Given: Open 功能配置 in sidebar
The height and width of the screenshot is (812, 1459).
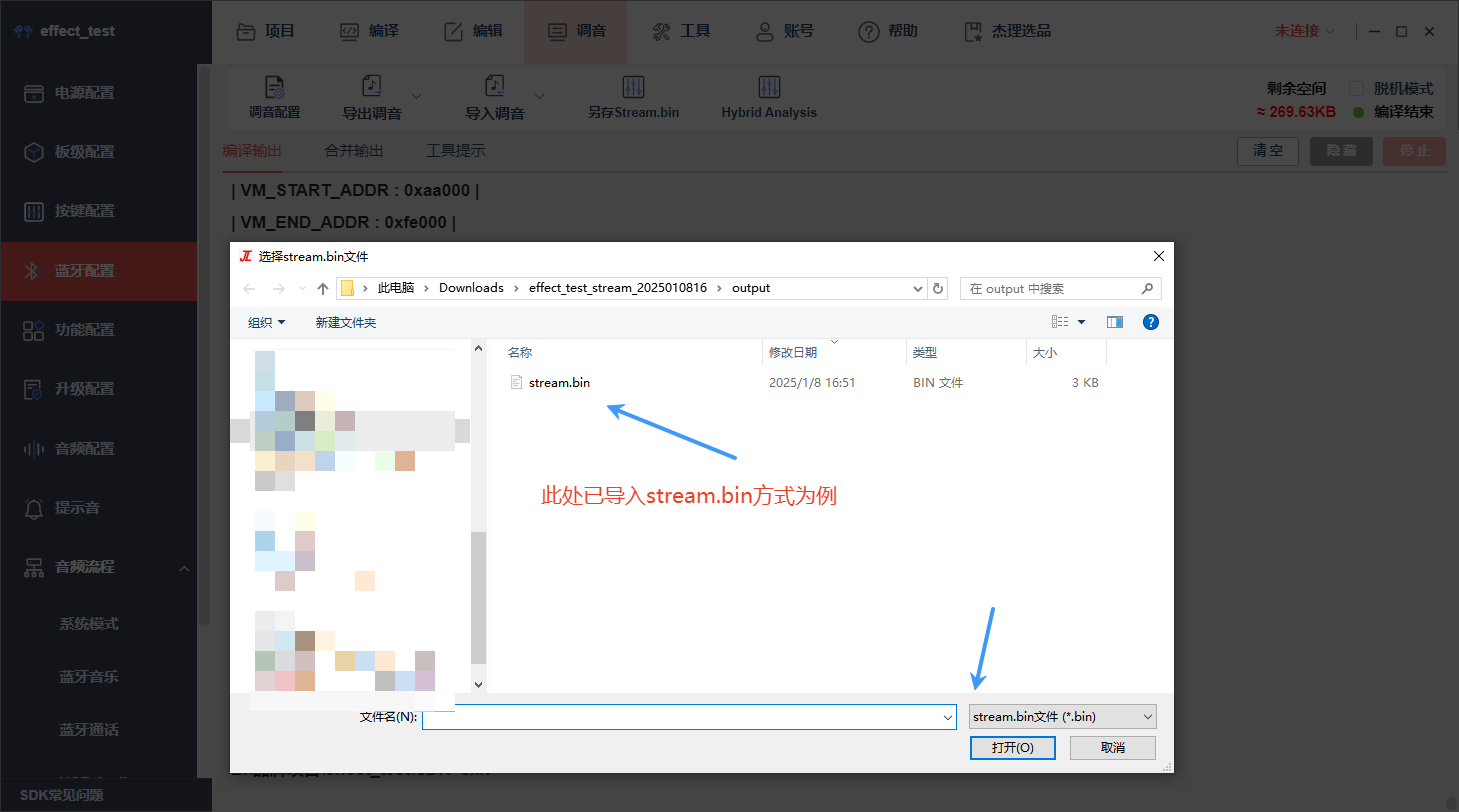Looking at the screenshot, I should 99,330.
